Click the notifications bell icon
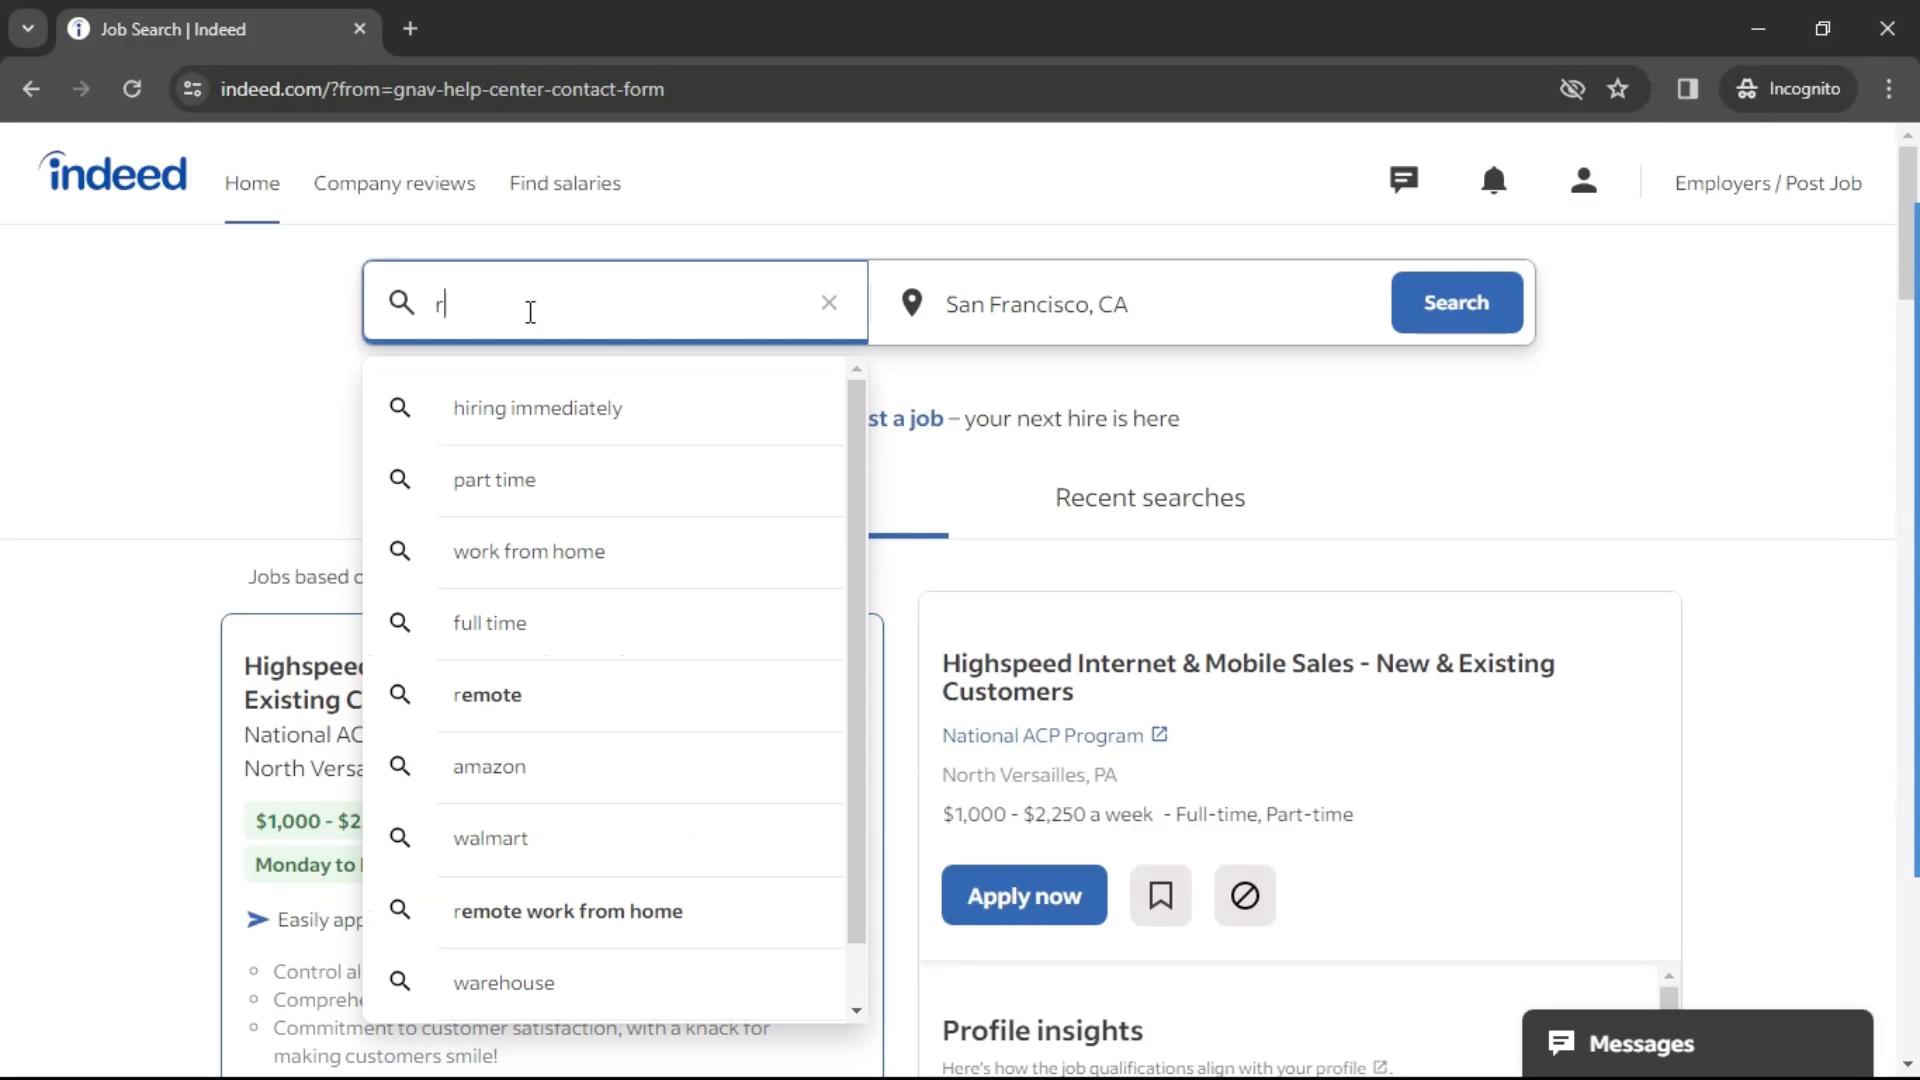This screenshot has width=1920, height=1080. coord(1493,181)
